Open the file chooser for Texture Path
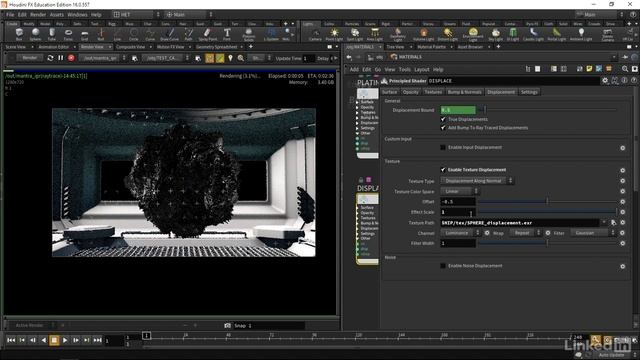 (613, 222)
